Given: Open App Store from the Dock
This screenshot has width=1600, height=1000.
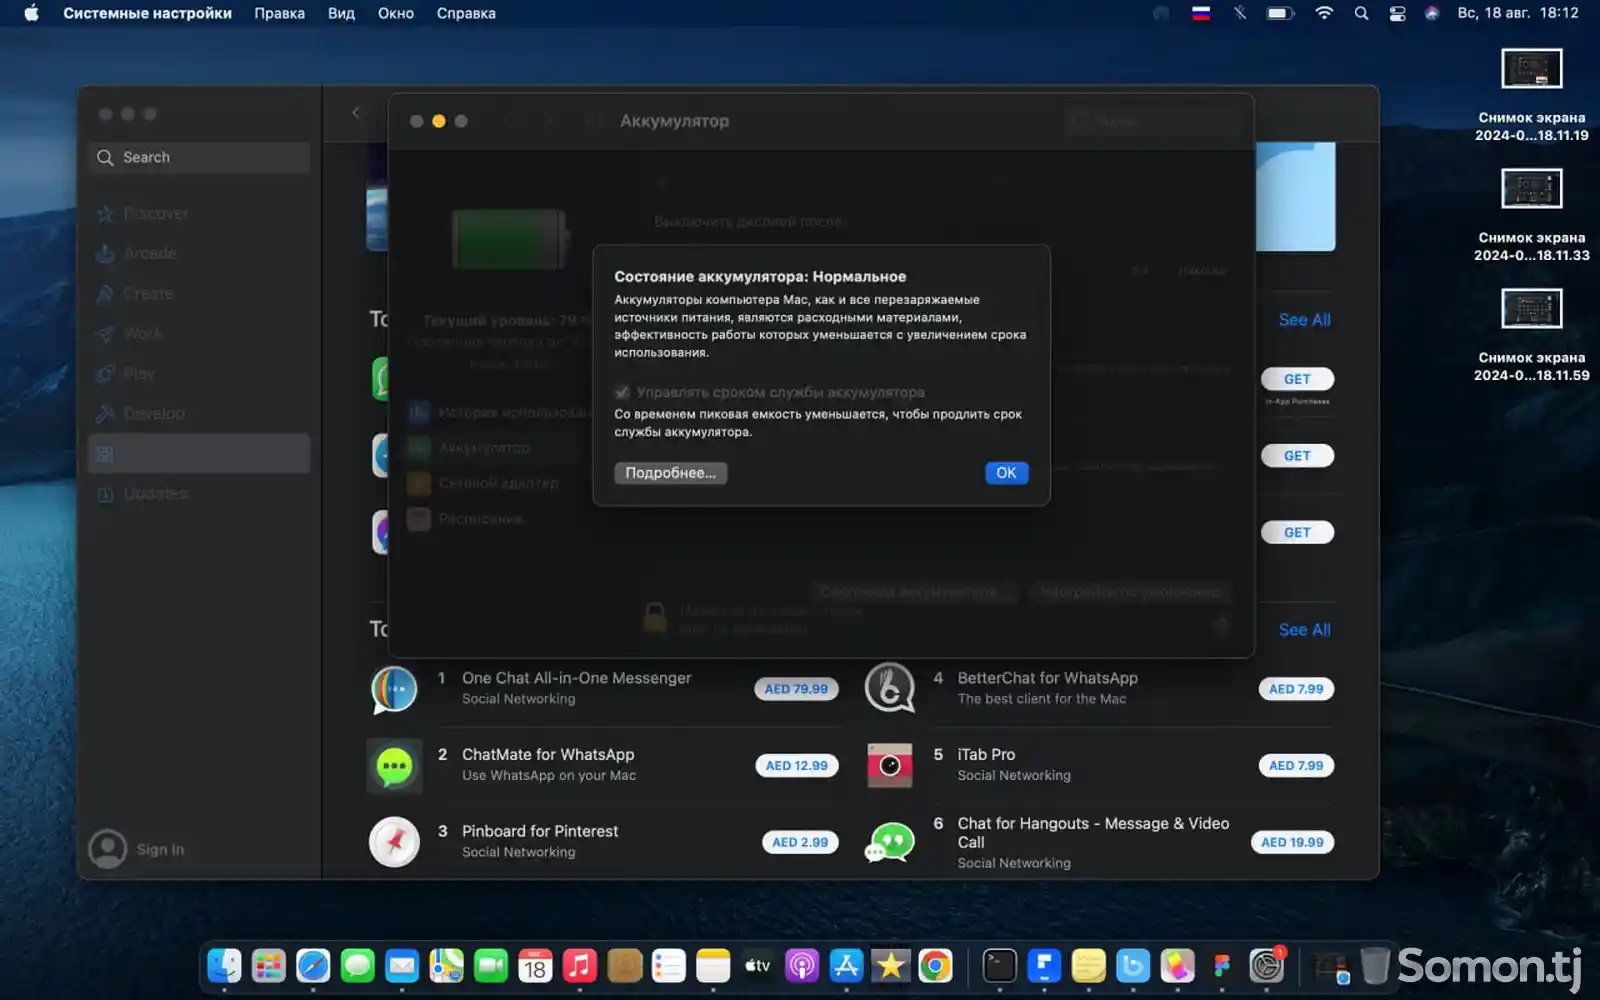Looking at the screenshot, I should pyautogui.click(x=846, y=966).
